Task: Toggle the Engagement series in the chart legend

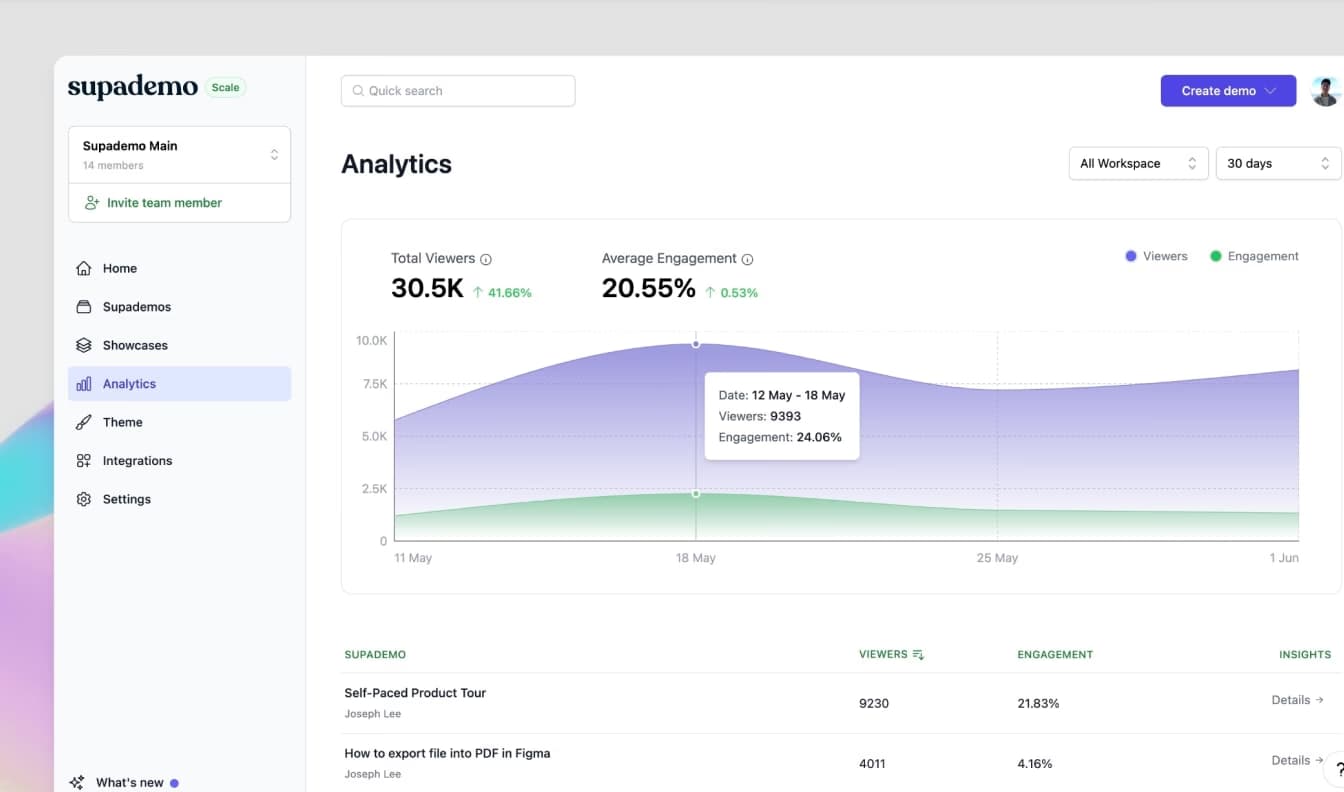Action: point(1254,256)
